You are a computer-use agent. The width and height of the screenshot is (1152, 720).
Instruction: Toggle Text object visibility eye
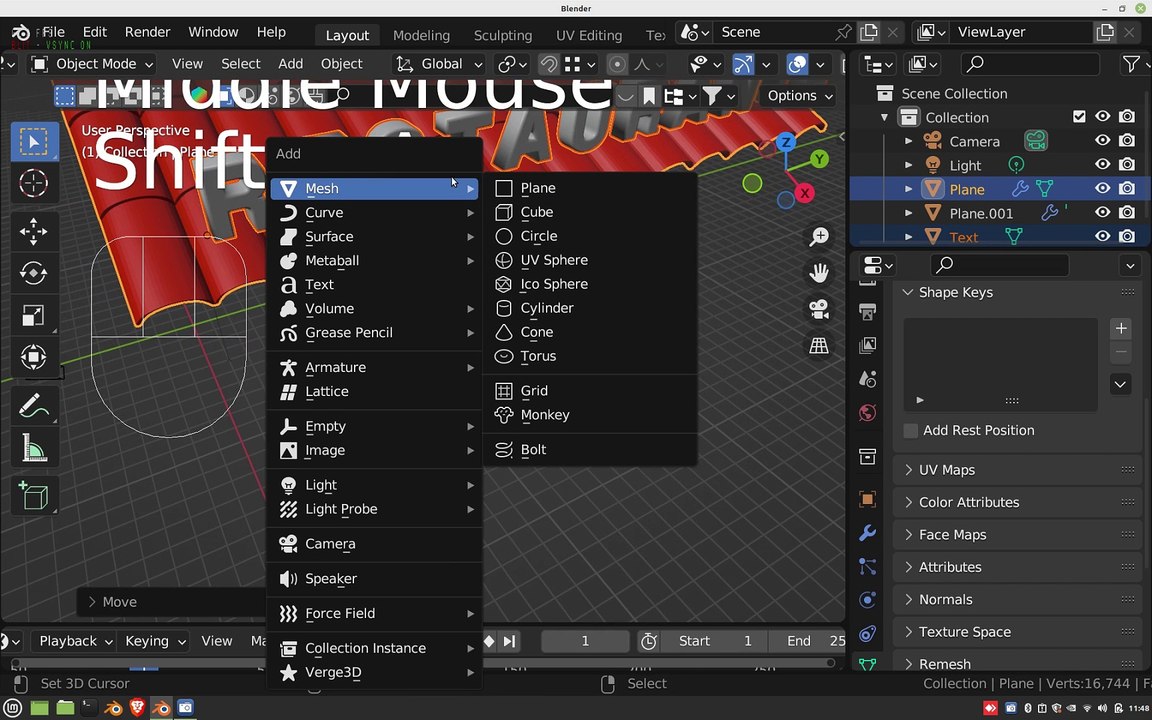coord(1102,237)
